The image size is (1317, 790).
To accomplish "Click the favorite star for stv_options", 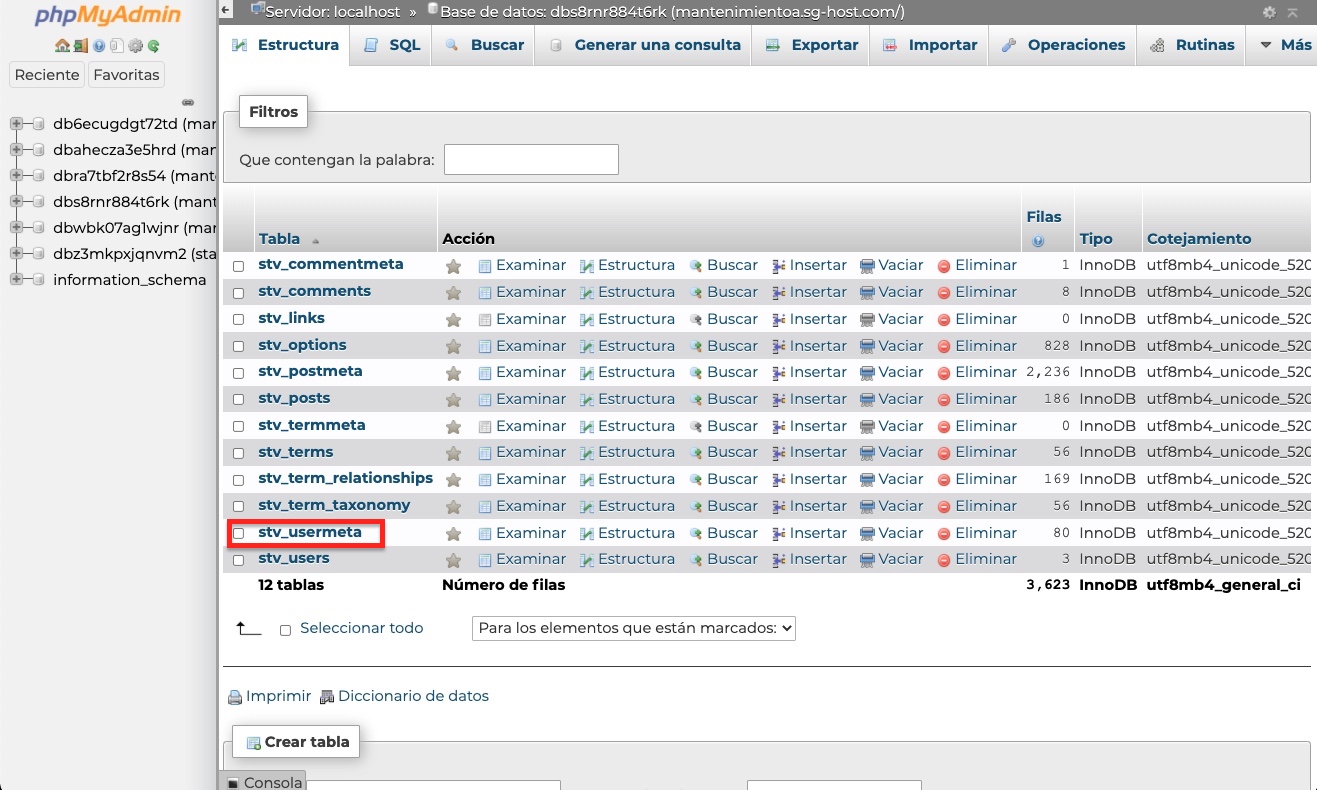I will (453, 346).
